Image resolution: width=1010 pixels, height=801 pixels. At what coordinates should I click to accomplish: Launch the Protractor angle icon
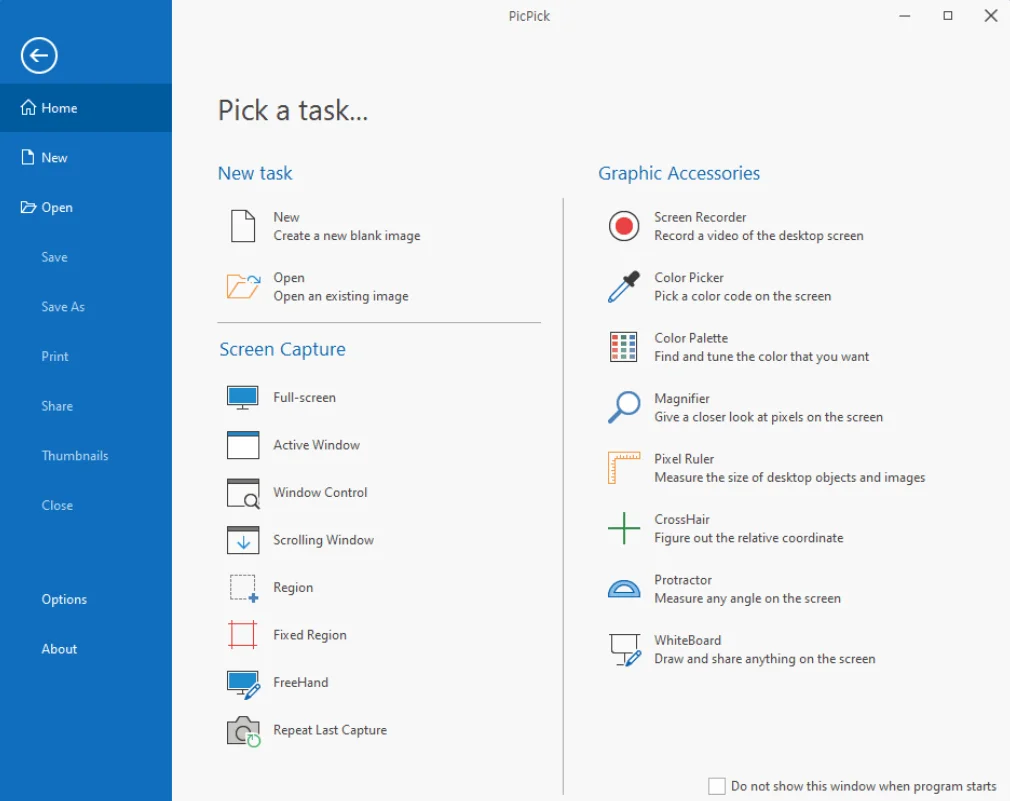[624, 589]
